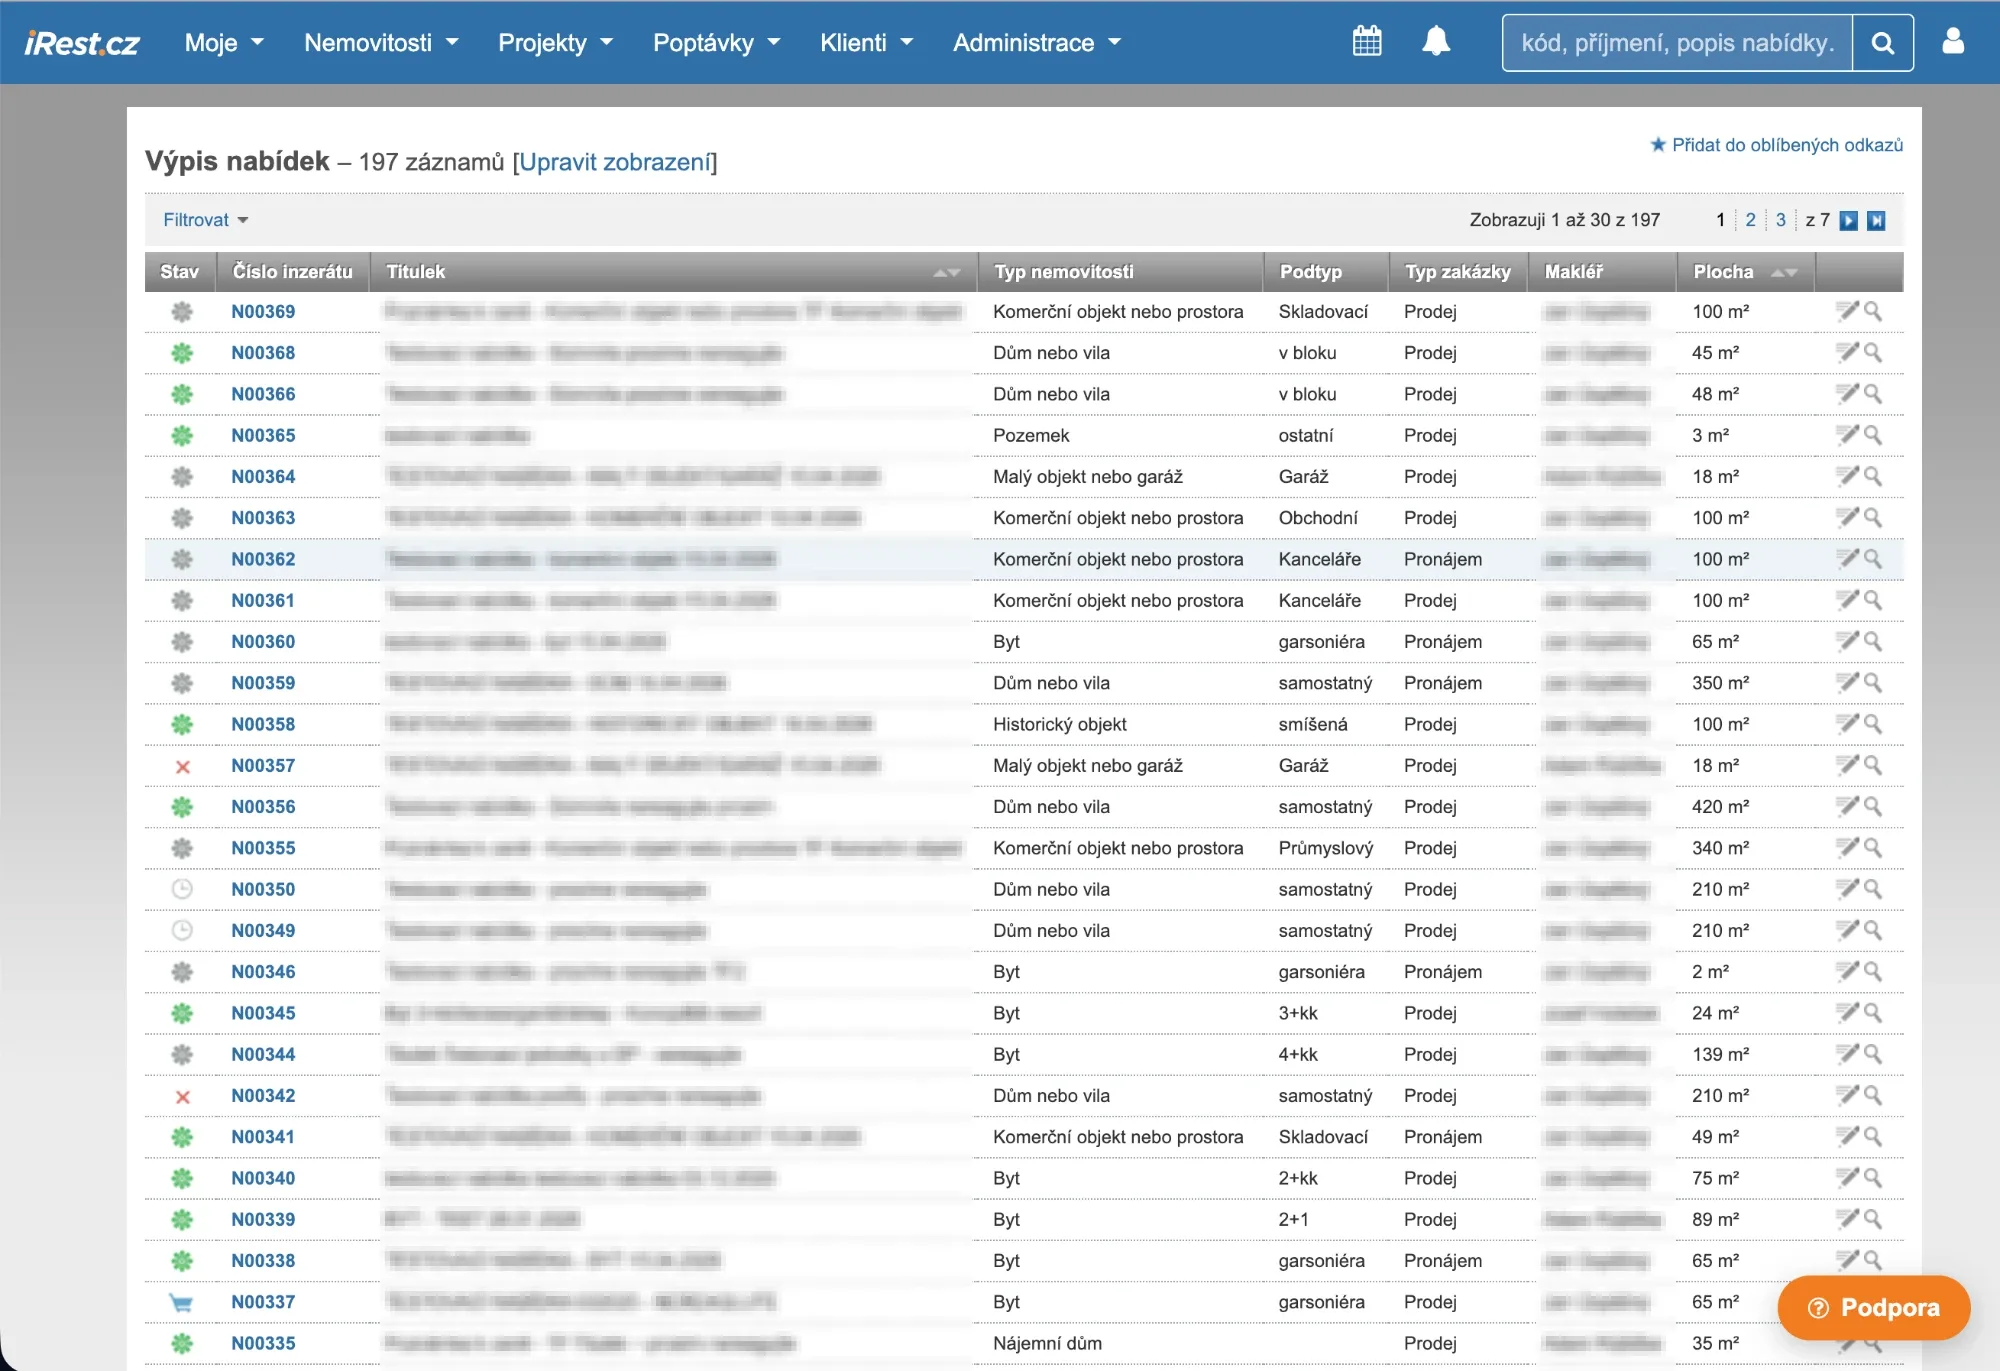This screenshot has height=1371, width=2000.
Task: Open the user profile icon
Action: (x=1953, y=41)
